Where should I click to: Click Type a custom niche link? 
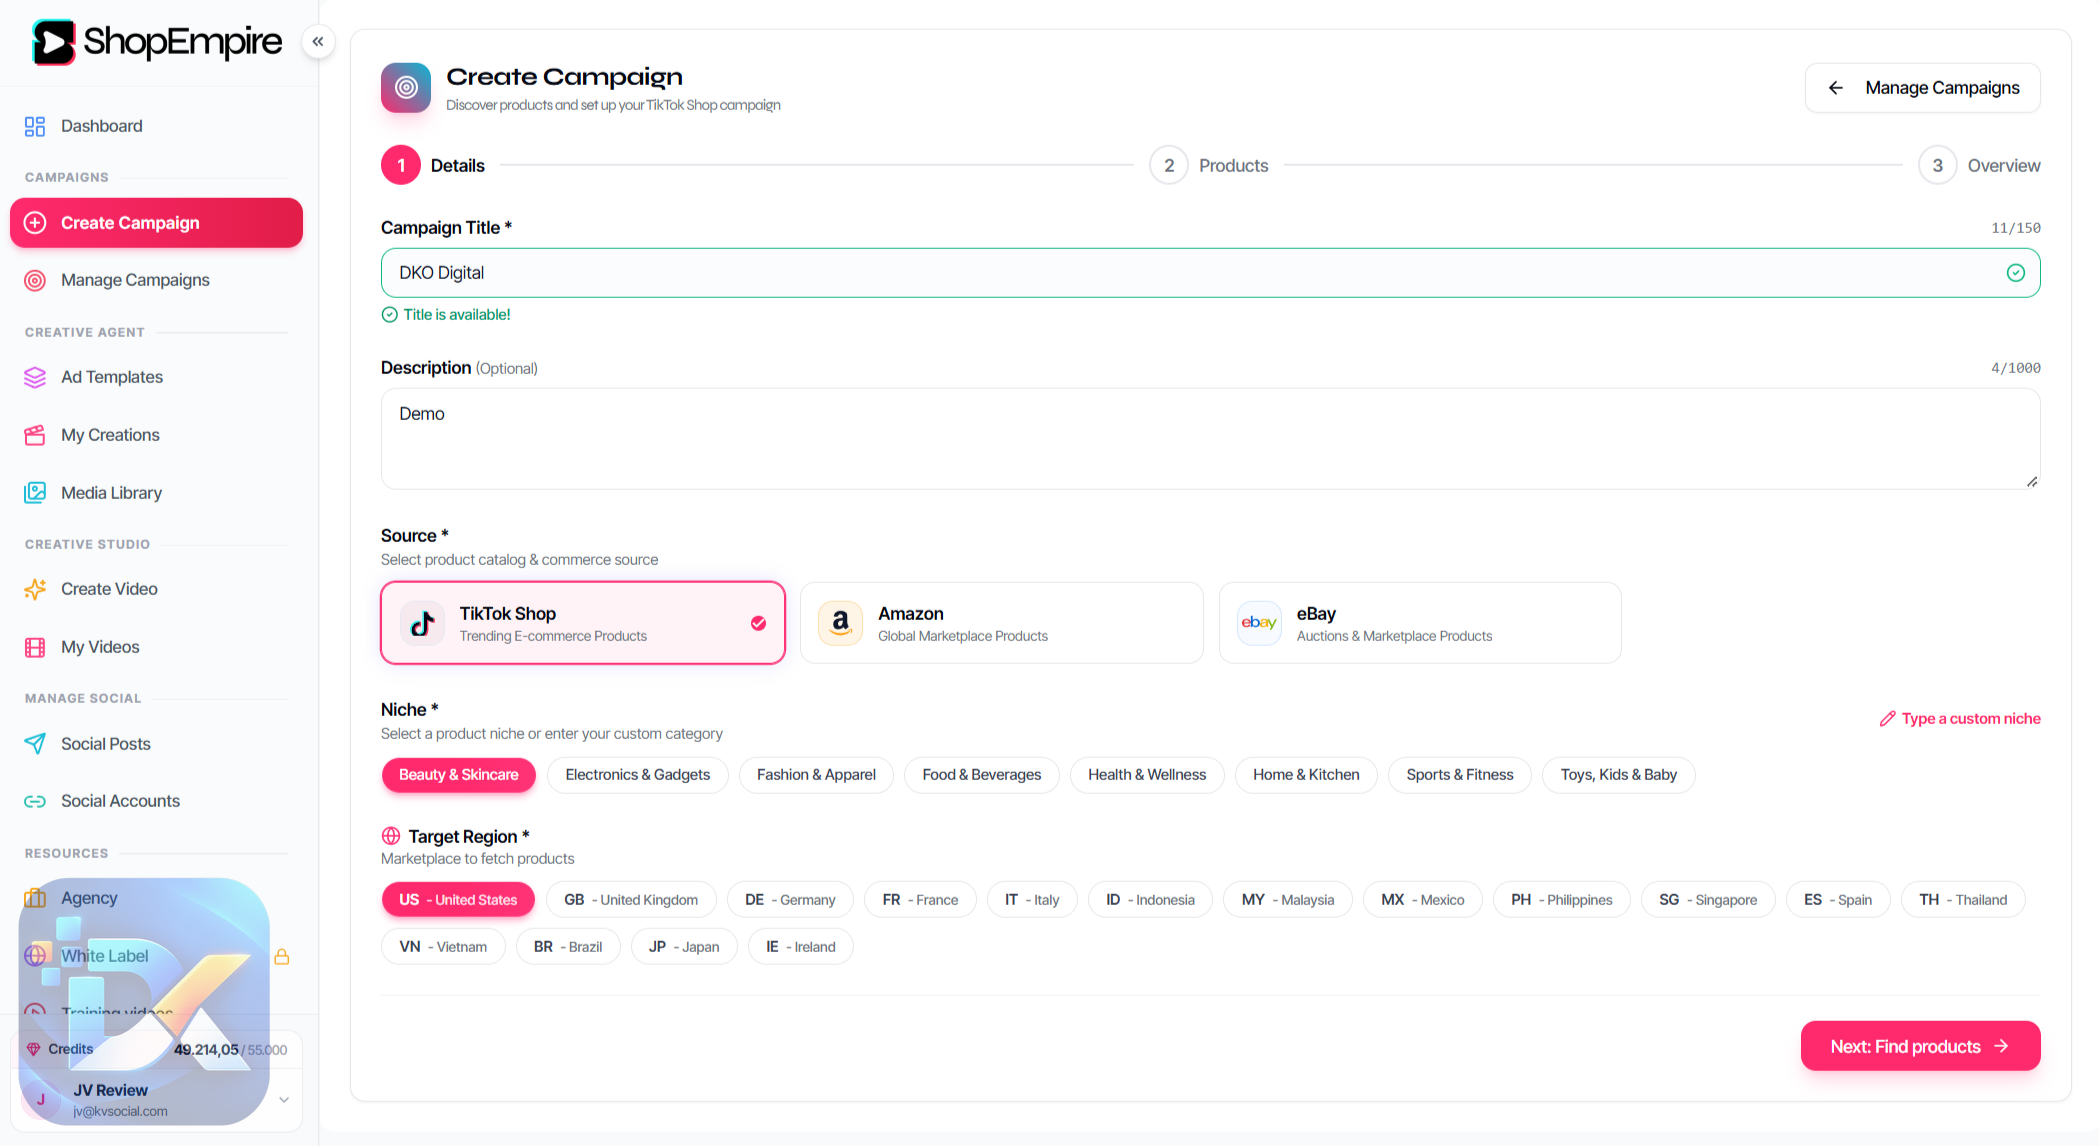1960,719
